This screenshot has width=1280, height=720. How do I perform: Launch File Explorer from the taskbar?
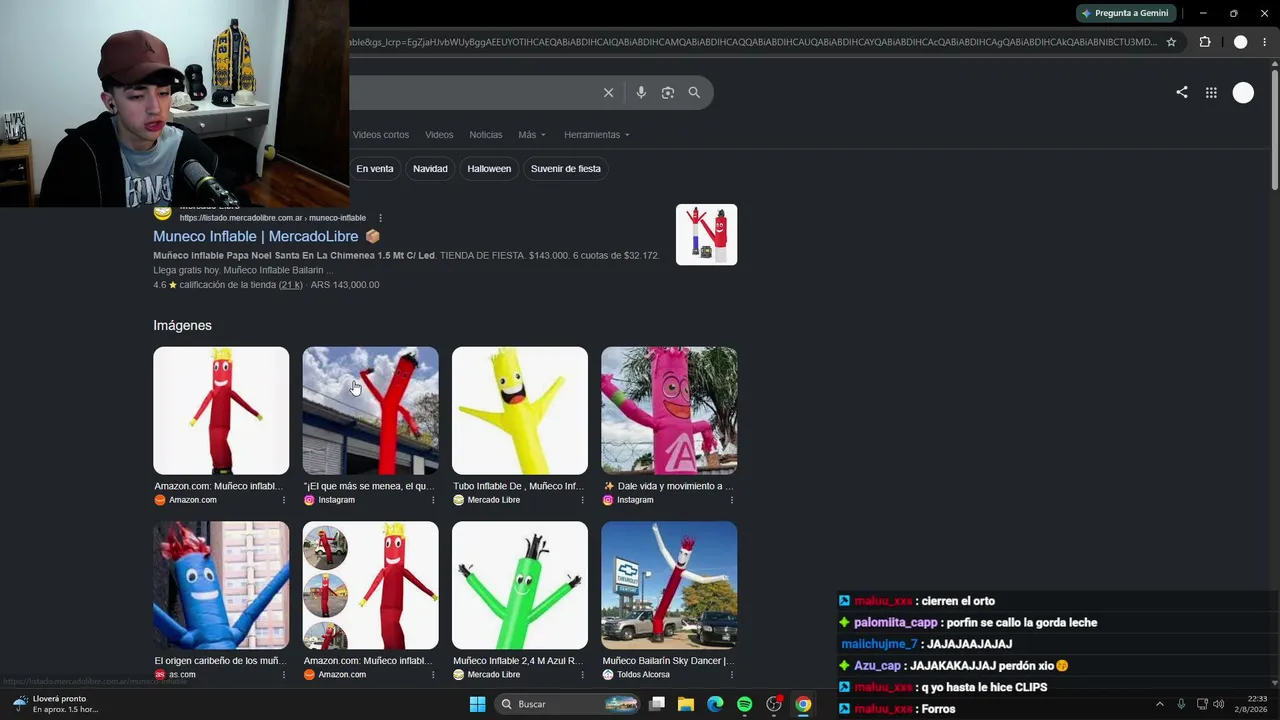686,704
